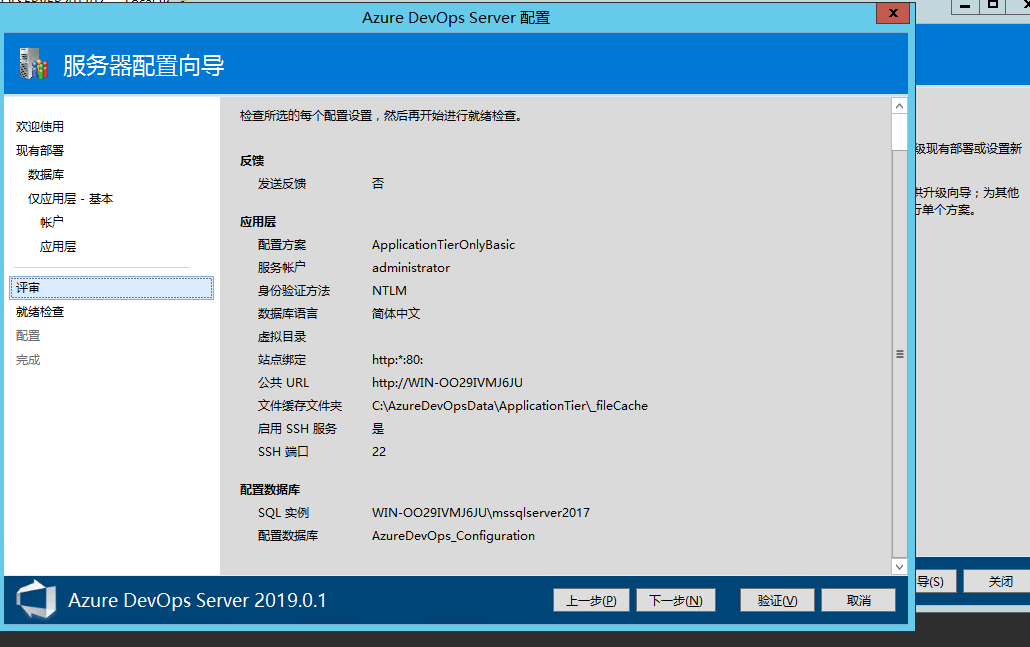Select 现有部署 step in sidebar

[x=40, y=151]
